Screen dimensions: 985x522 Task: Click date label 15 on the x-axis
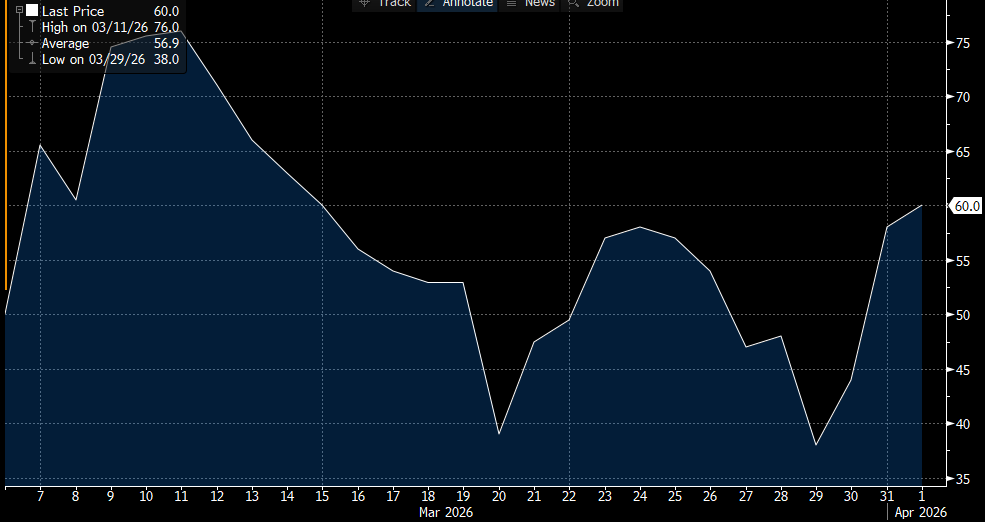click(x=322, y=496)
